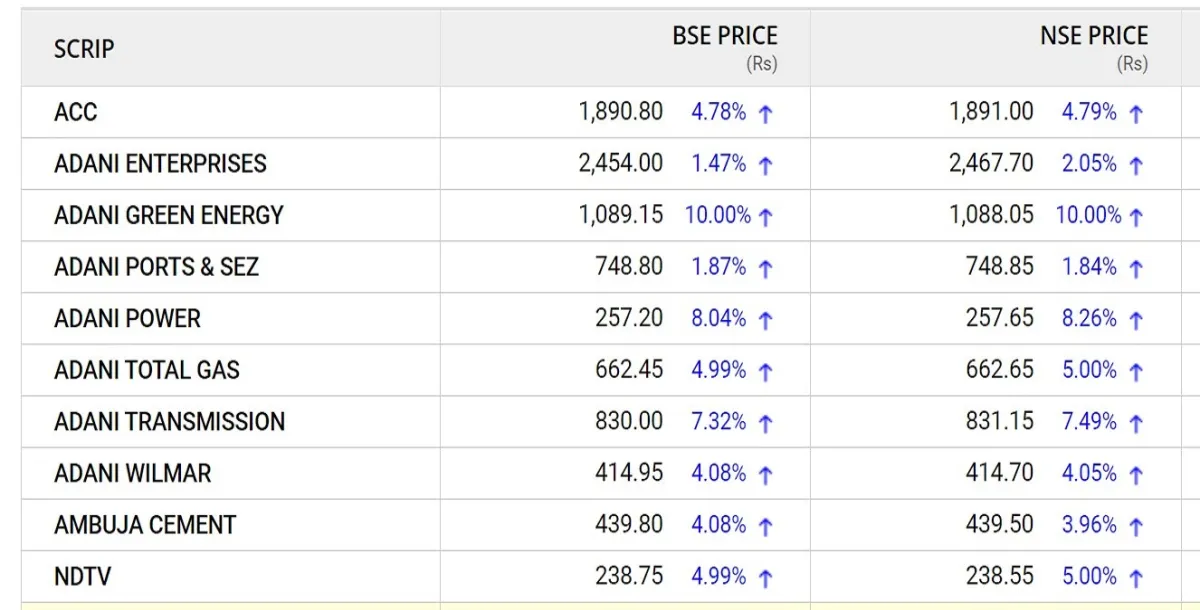This screenshot has width=1200, height=610.
Task: Click the up arrow next to Ambuja Cement BSE 4.08%
Action: click(x=766, y=526)
